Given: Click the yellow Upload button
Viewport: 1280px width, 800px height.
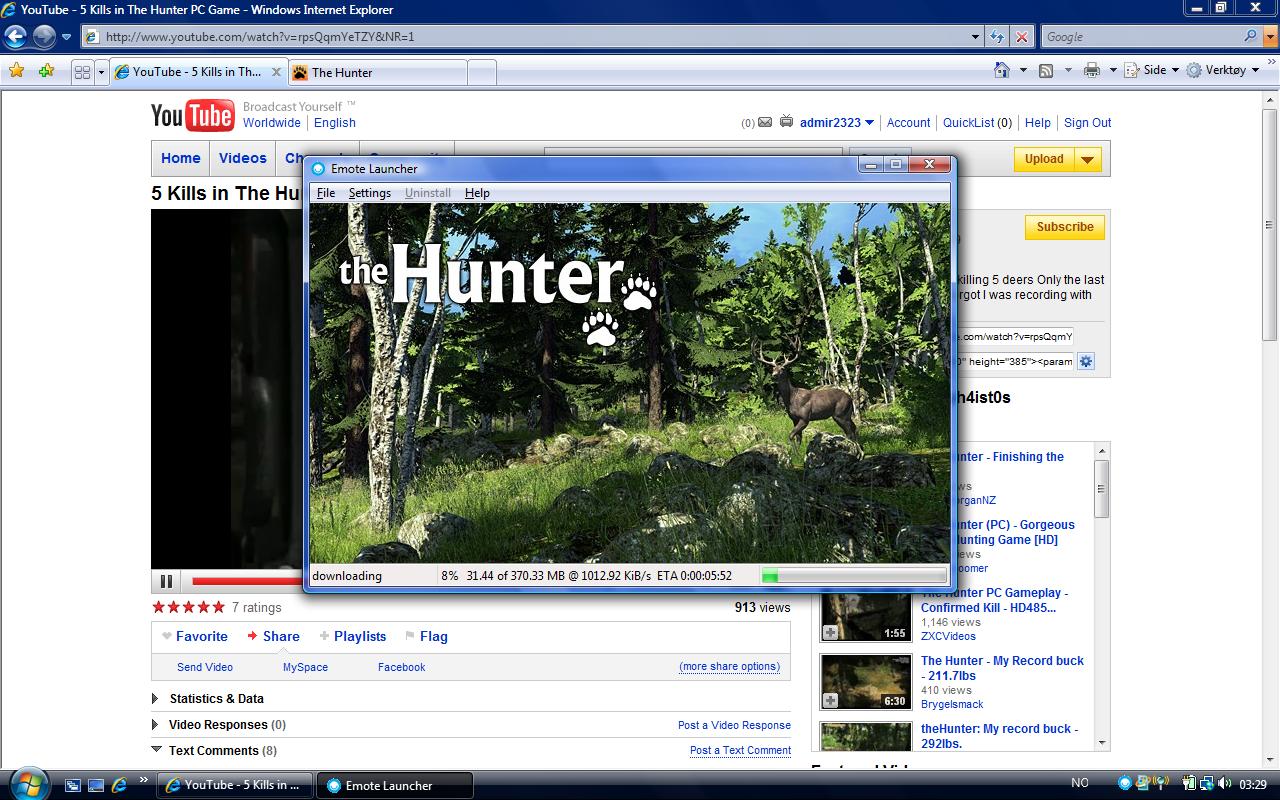Looking at the screenshot, I should tap(1044, 159).
